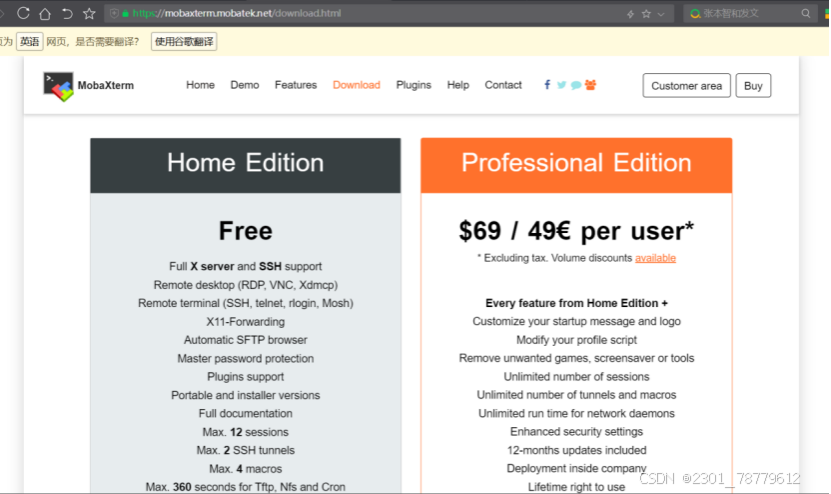Screen dimensions: 831x494
Task: Click the MobaXterm logo icon
Action: (58, 86)
